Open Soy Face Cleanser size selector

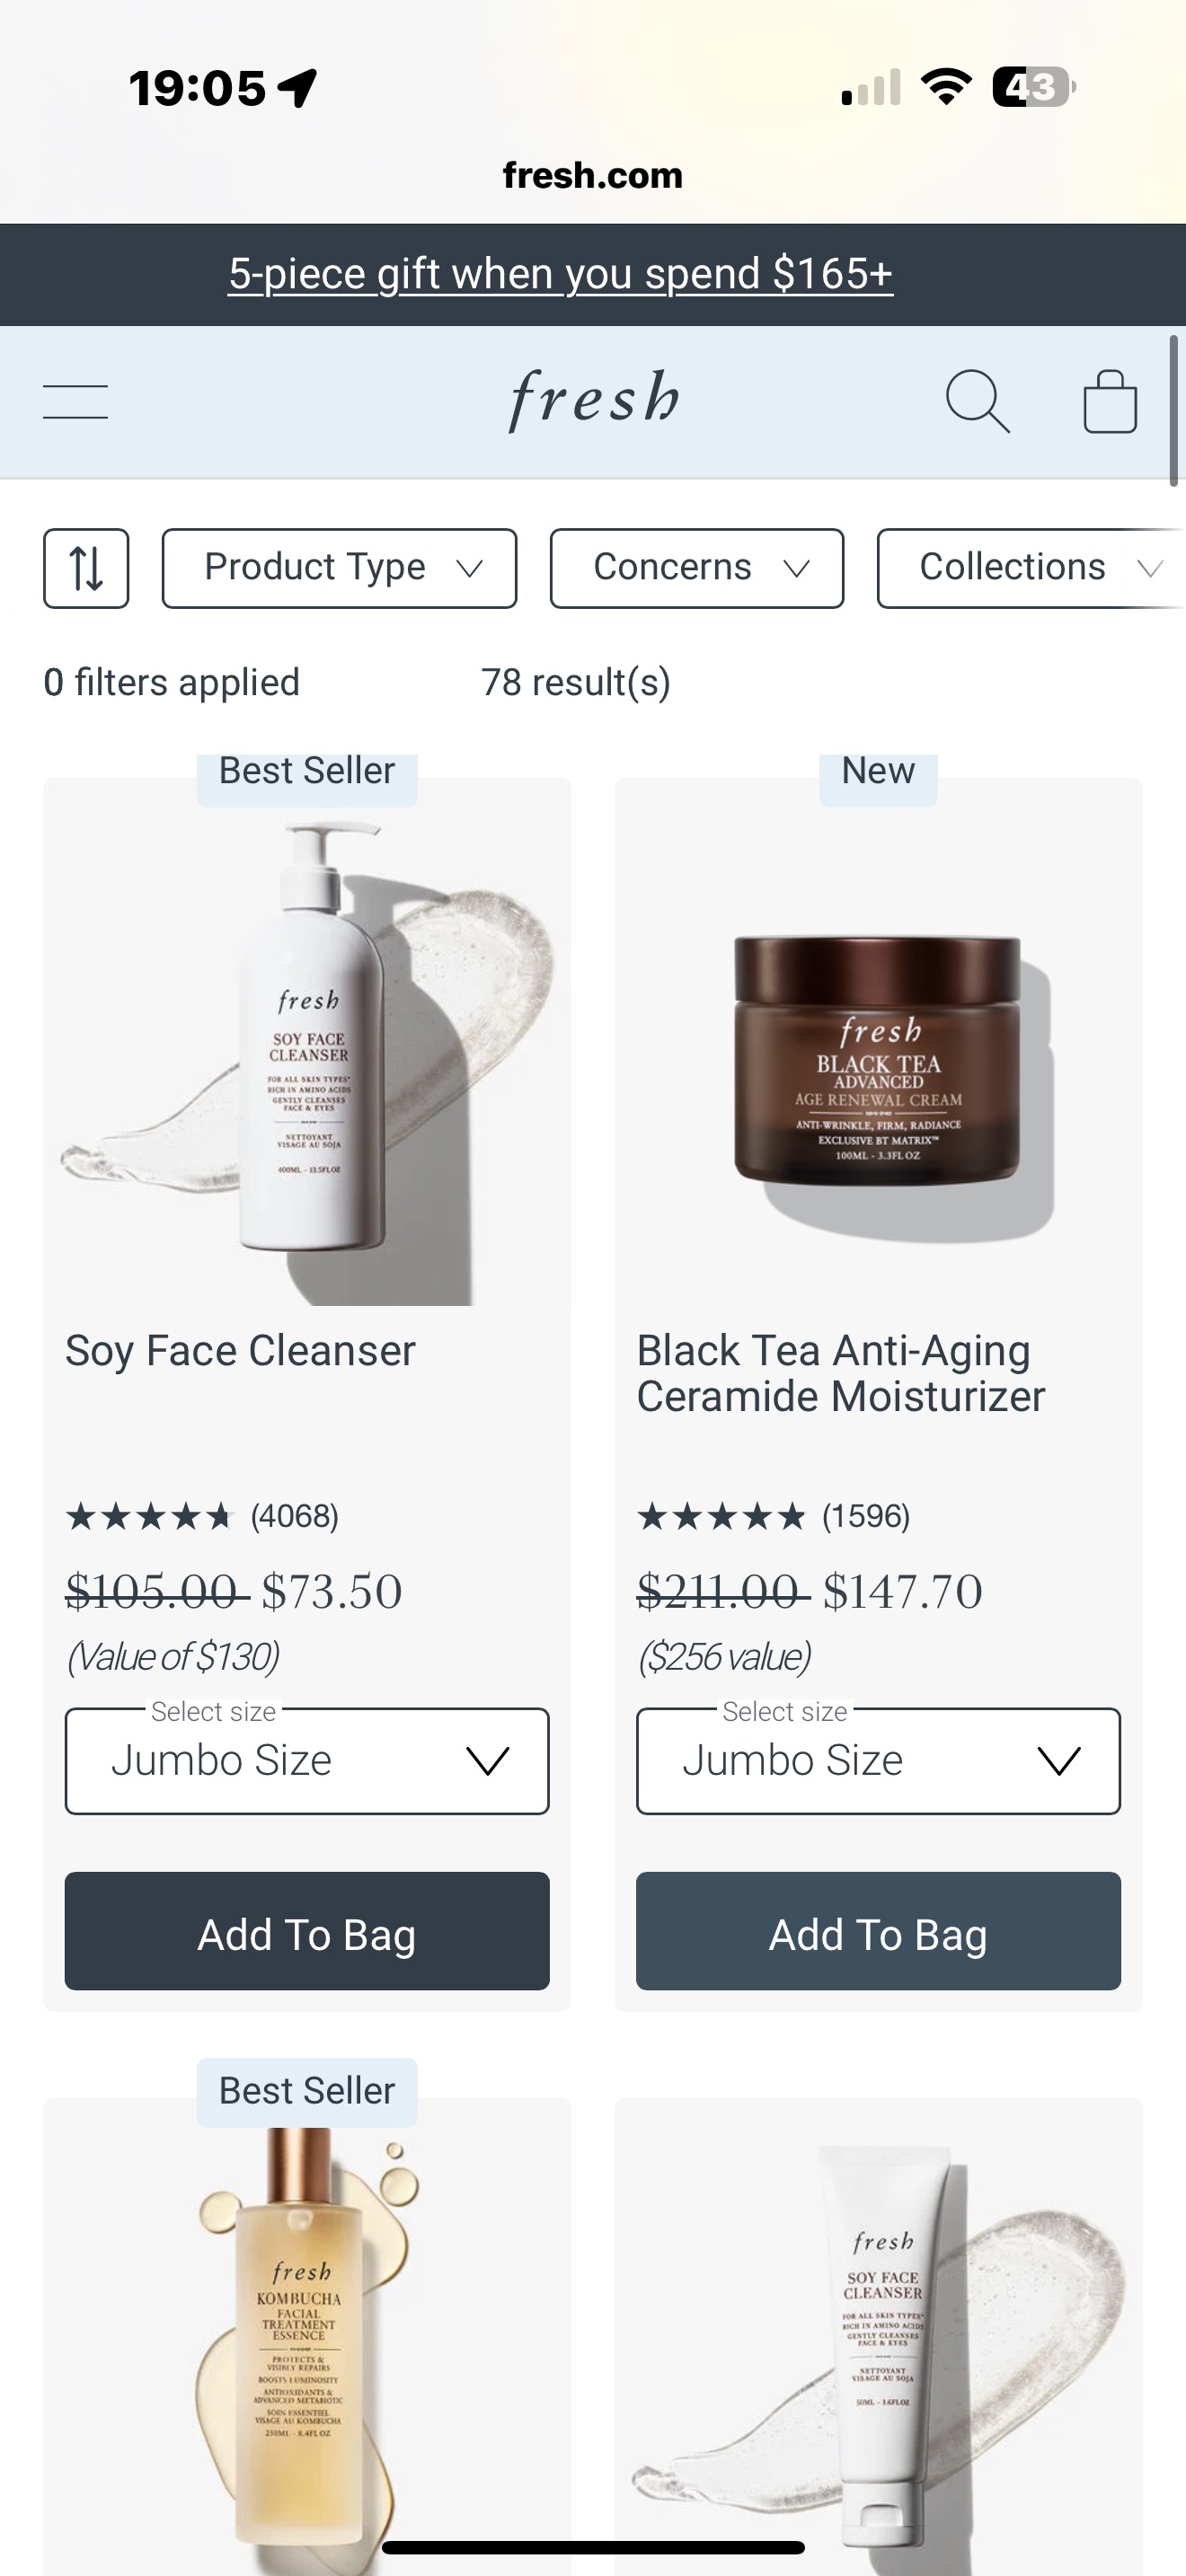pos(307,1760)
